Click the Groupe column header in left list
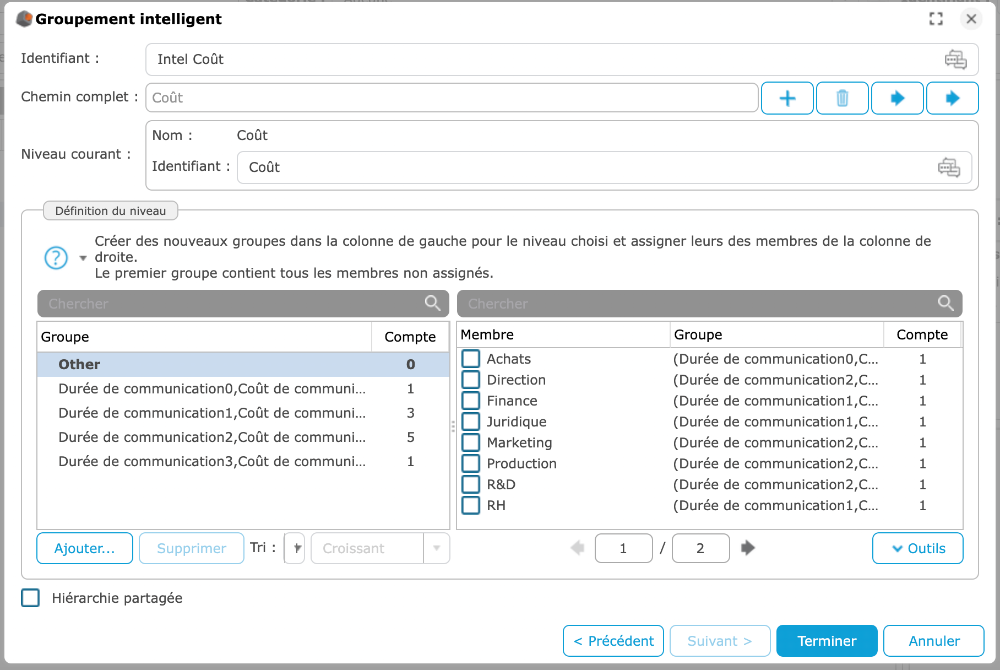 (204, 337)
